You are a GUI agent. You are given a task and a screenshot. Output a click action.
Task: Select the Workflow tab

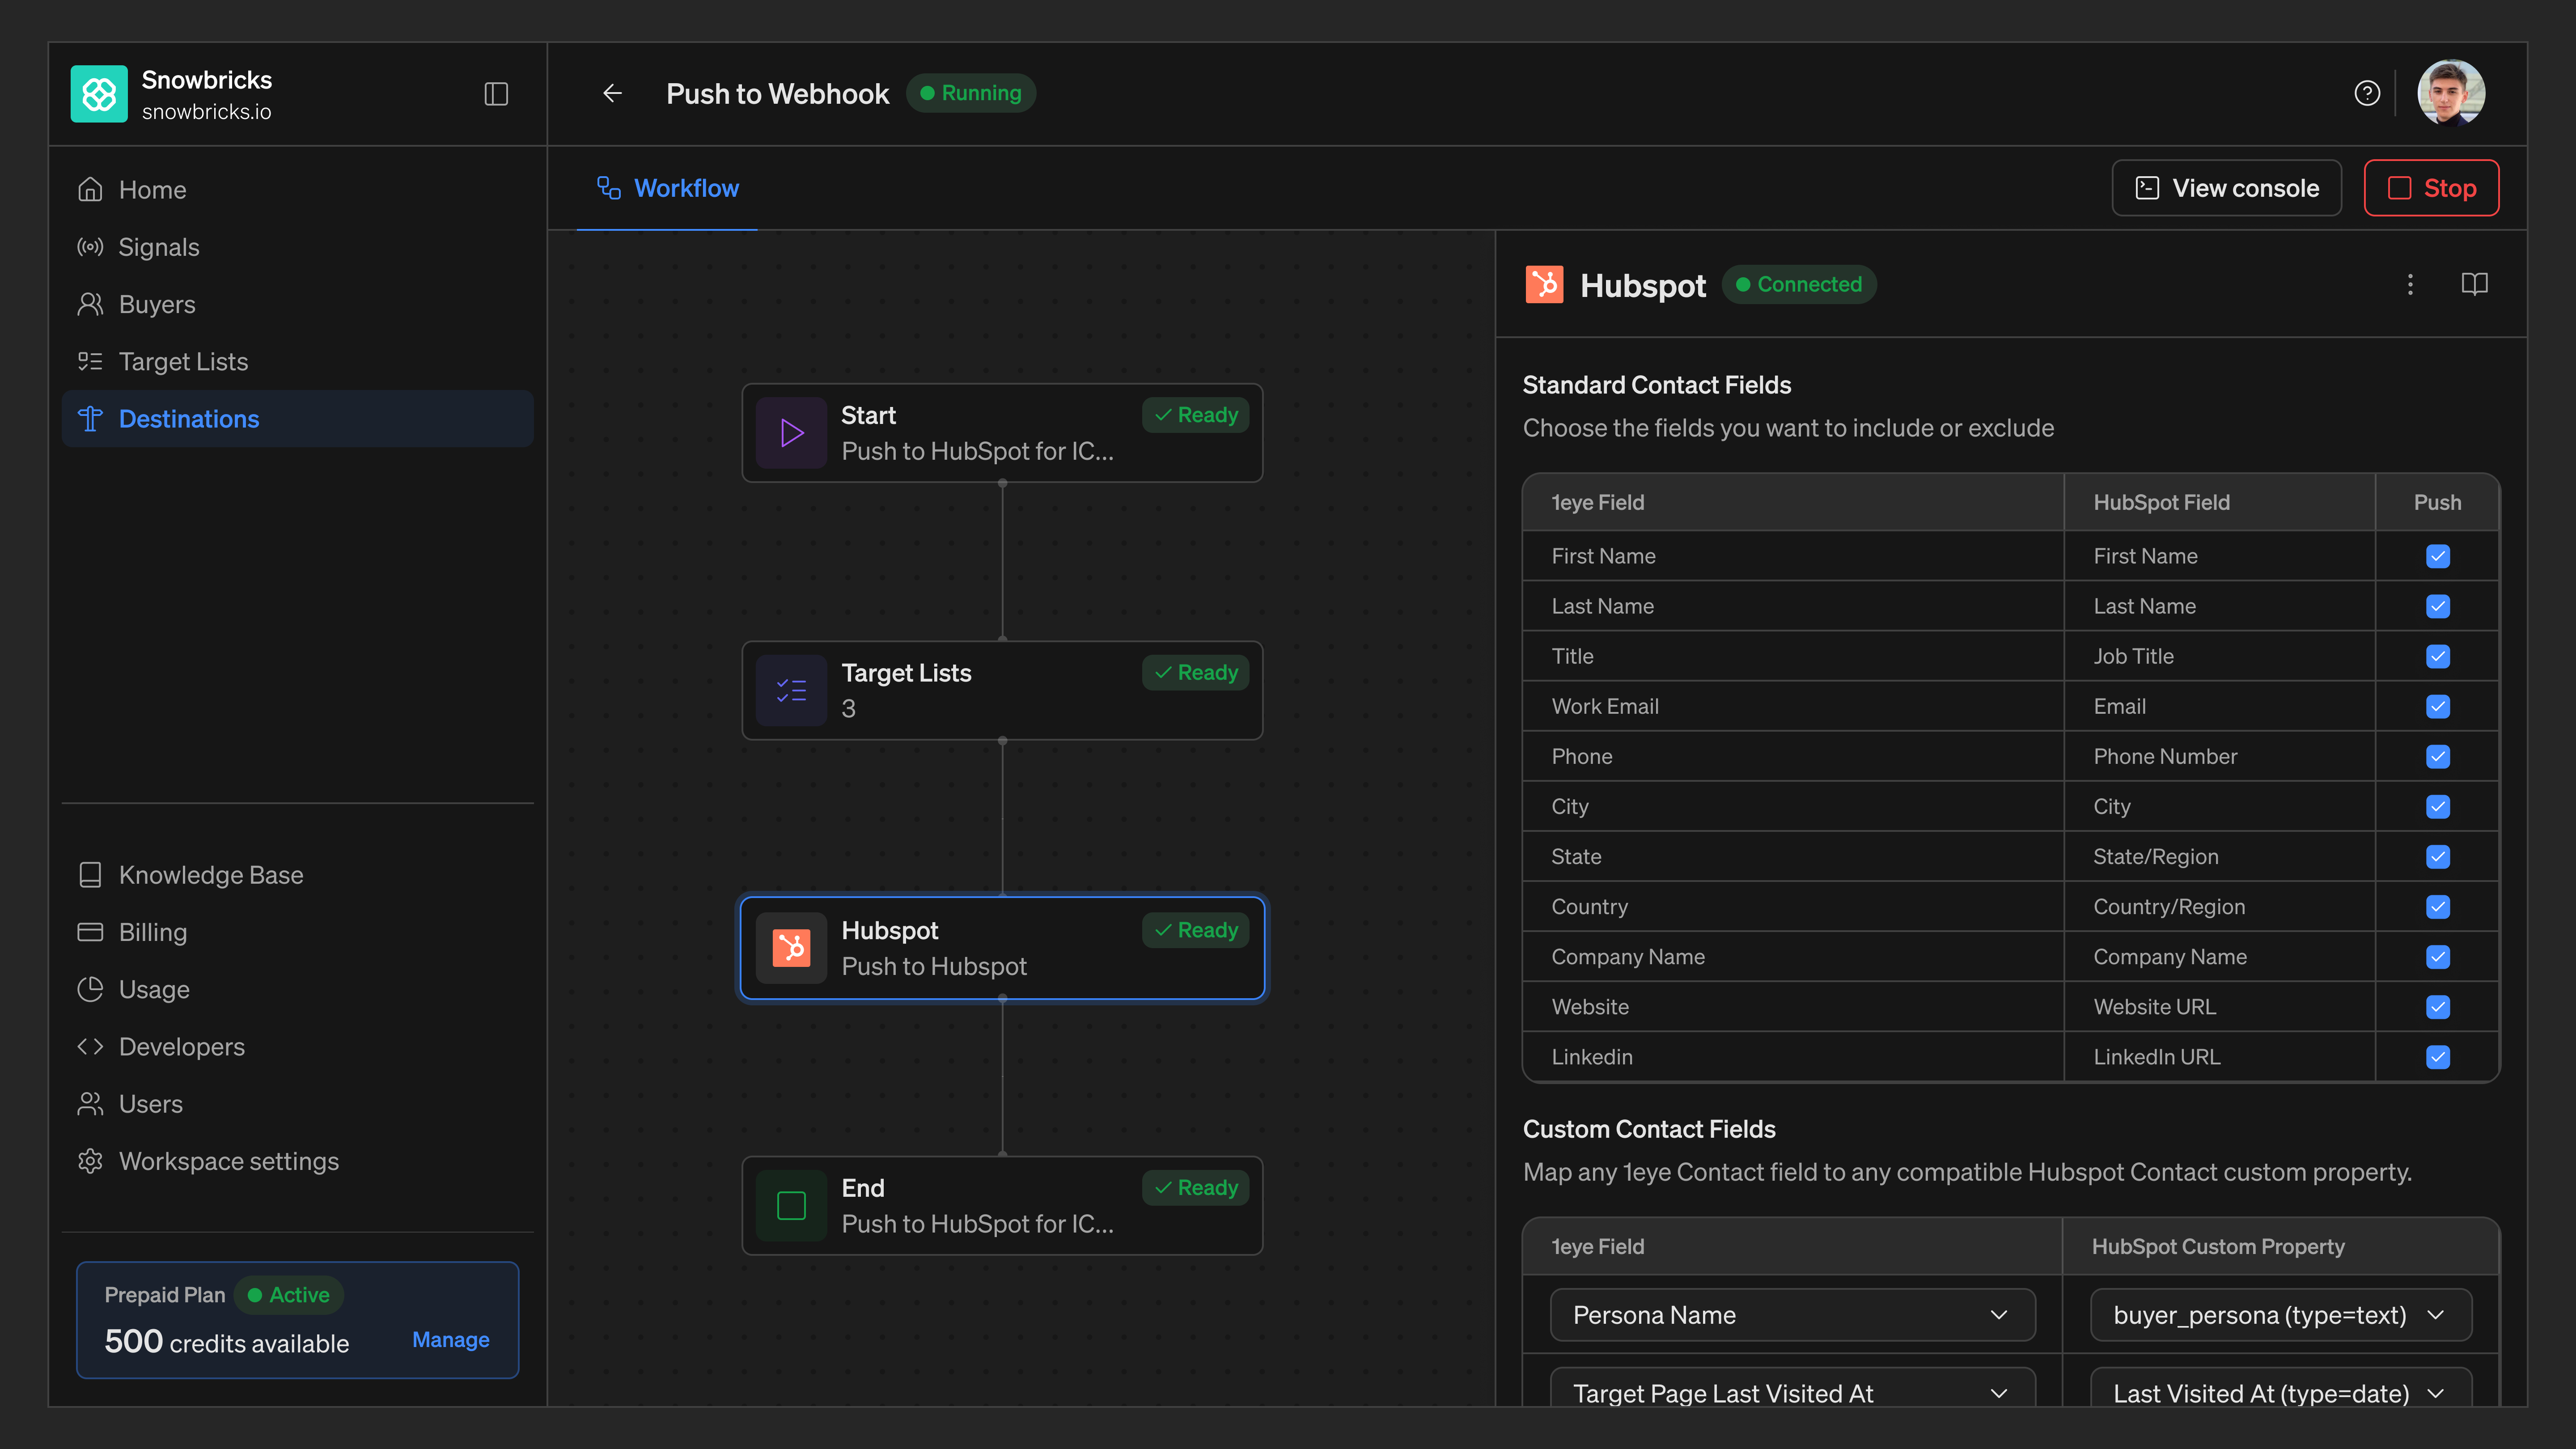[x=667, y=188]
